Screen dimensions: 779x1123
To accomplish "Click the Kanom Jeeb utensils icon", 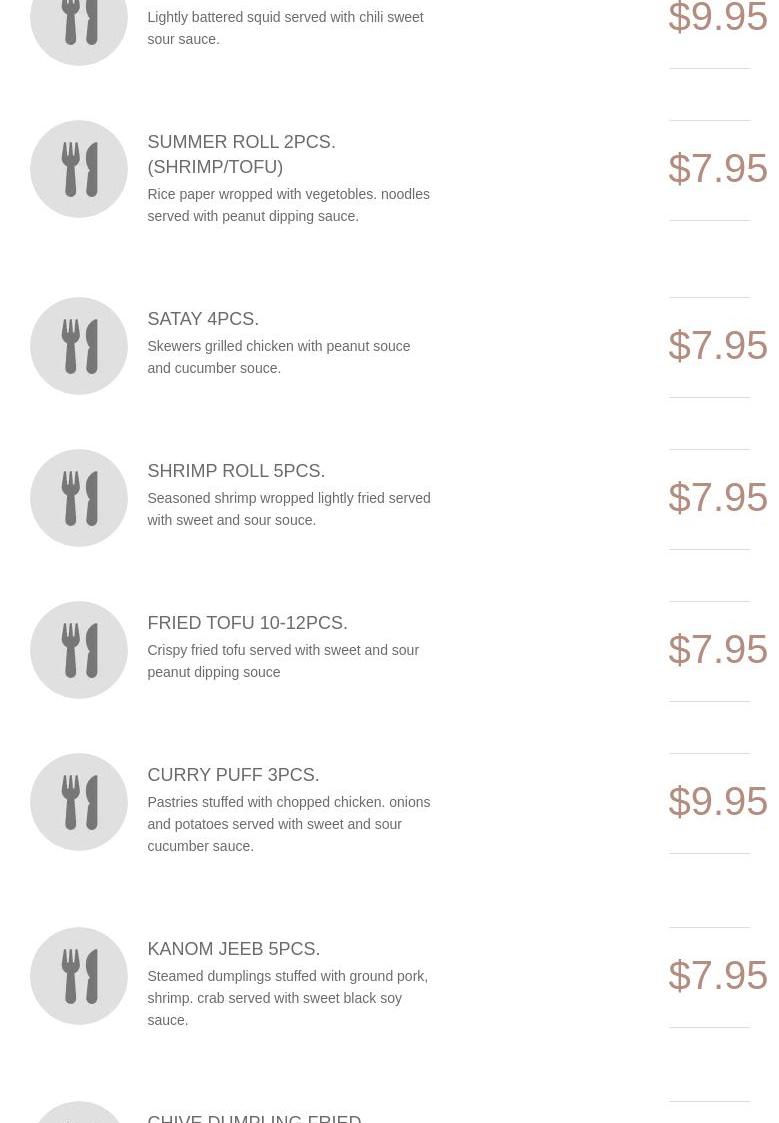I will (x=79, y=976).
